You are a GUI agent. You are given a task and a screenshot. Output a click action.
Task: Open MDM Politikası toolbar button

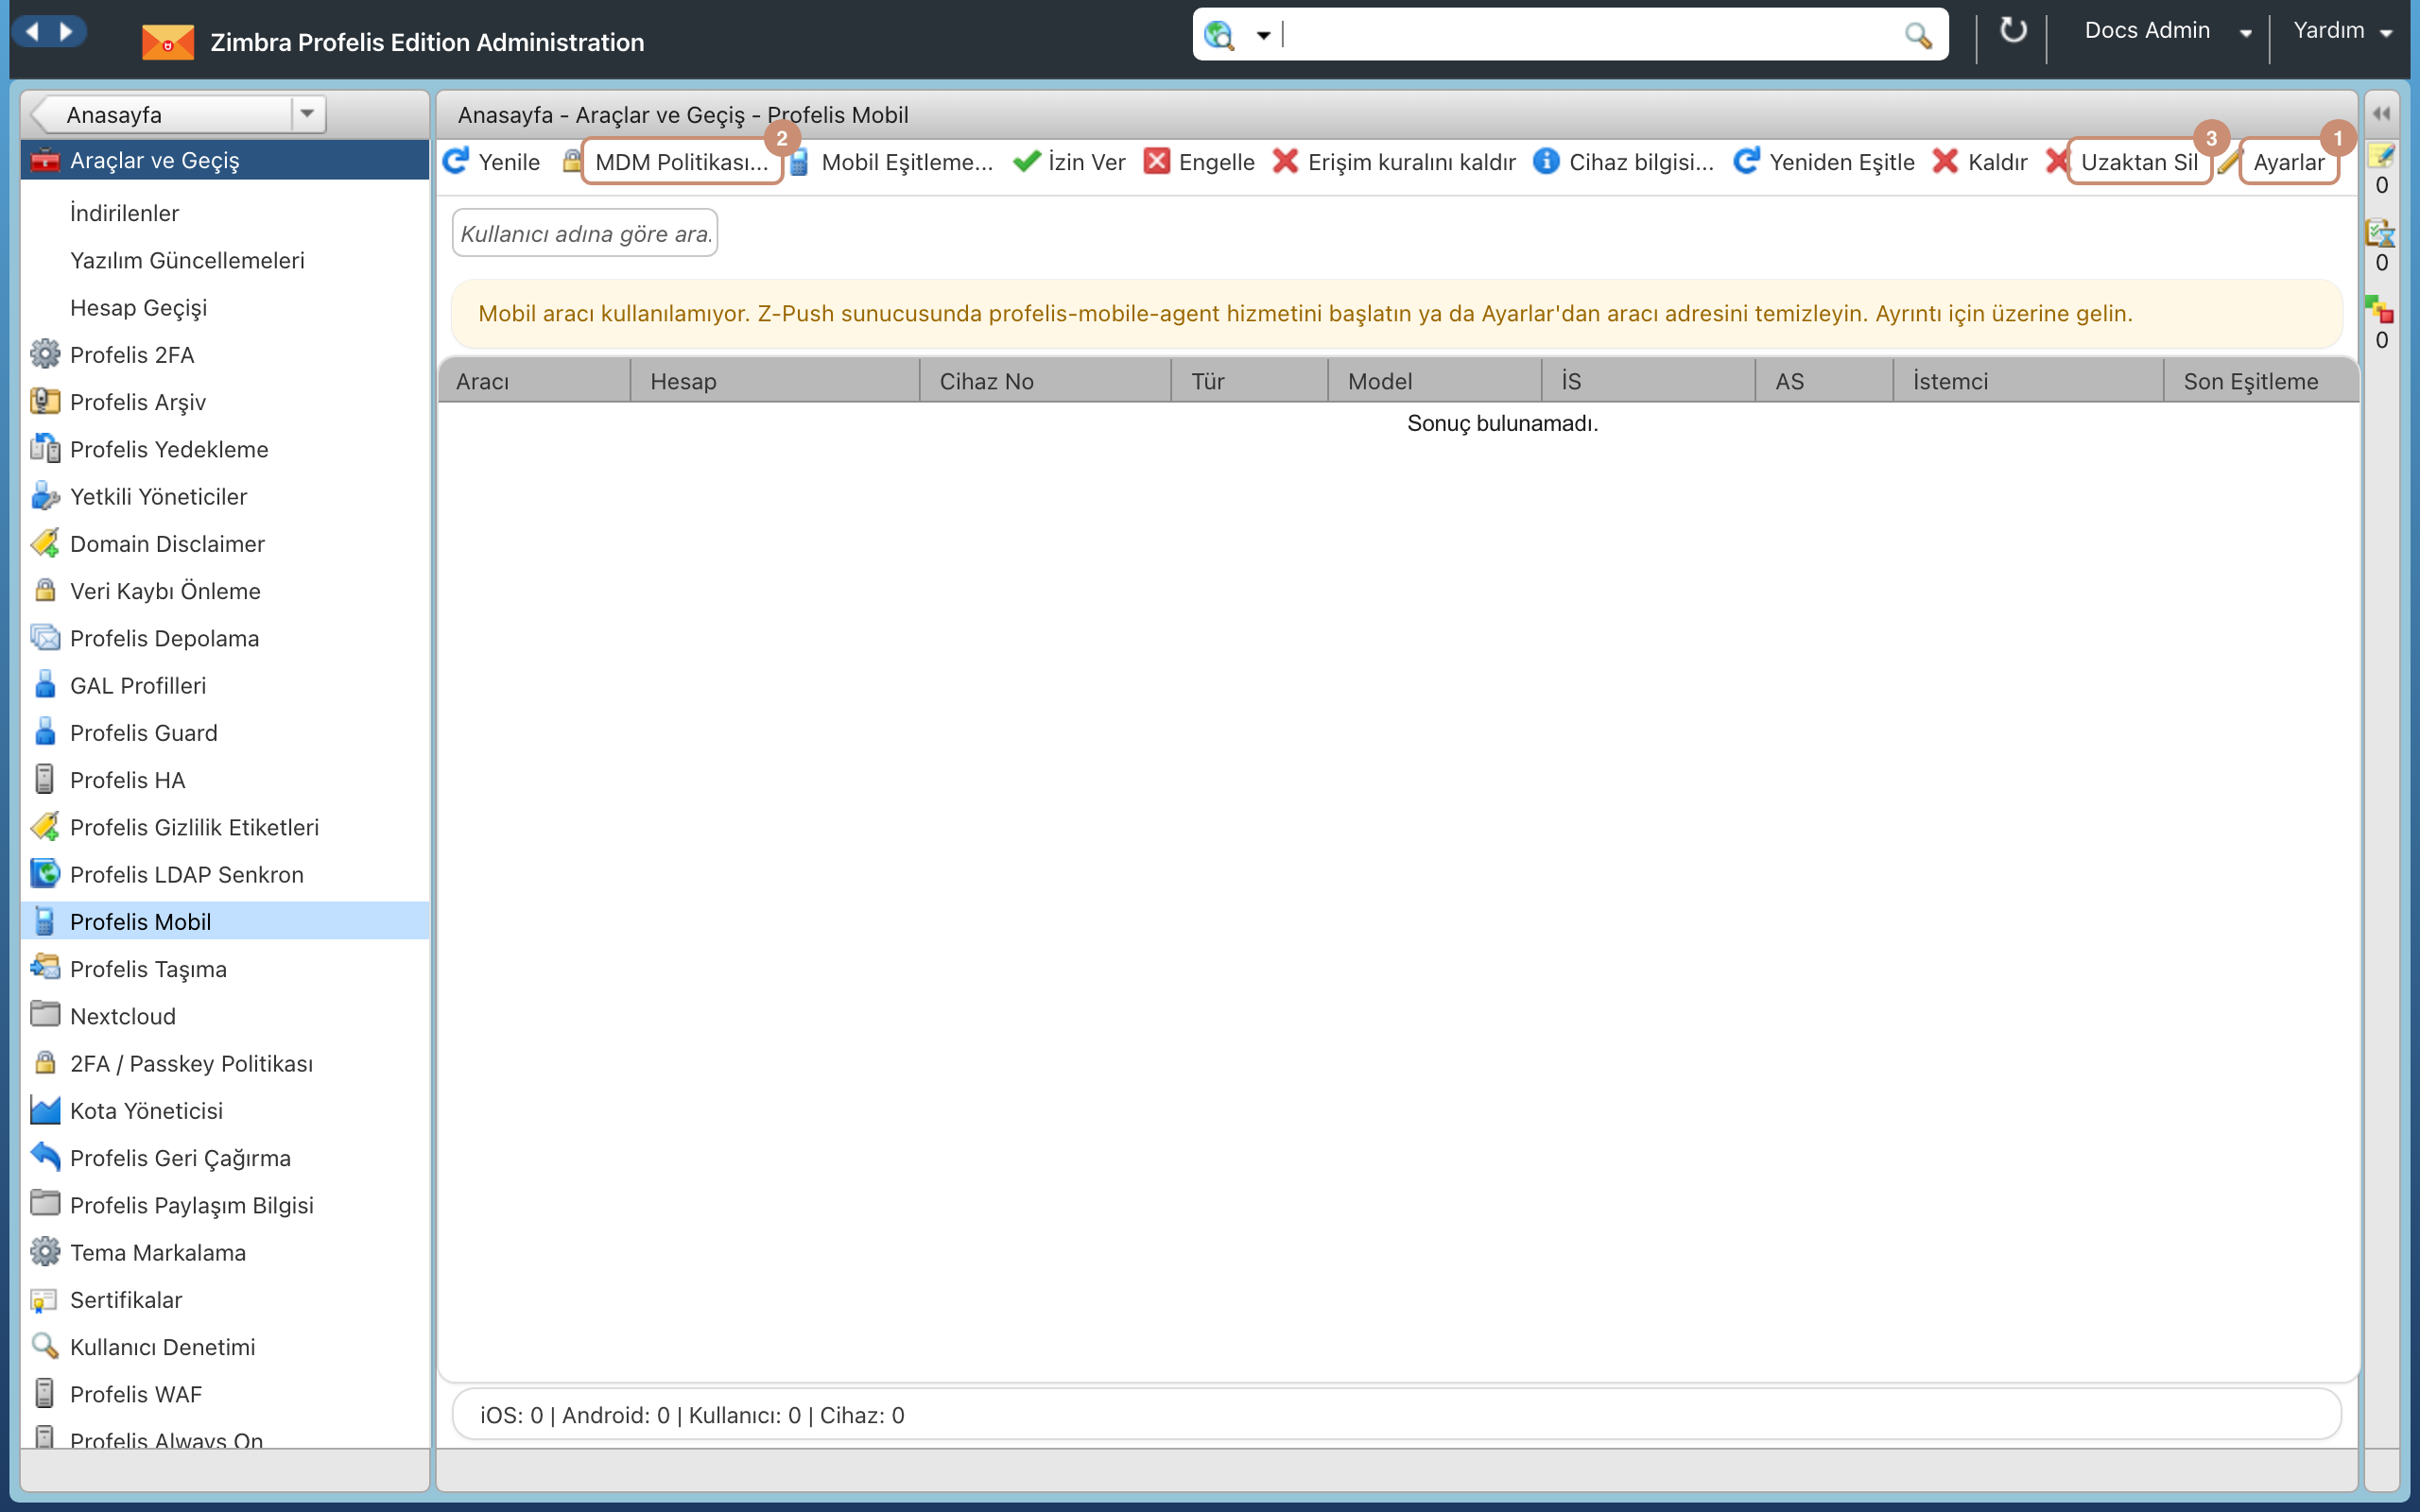tap(681, 162)
